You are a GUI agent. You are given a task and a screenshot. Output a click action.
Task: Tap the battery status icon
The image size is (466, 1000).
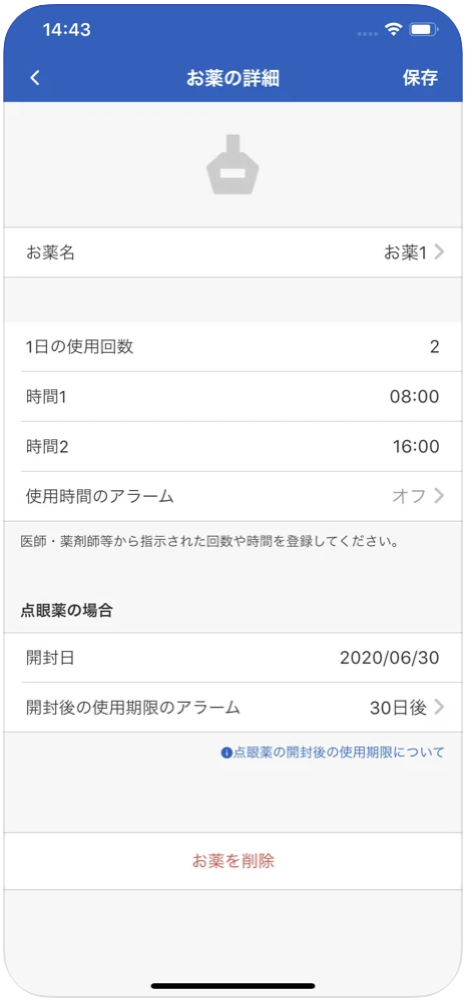coord(422,29)
